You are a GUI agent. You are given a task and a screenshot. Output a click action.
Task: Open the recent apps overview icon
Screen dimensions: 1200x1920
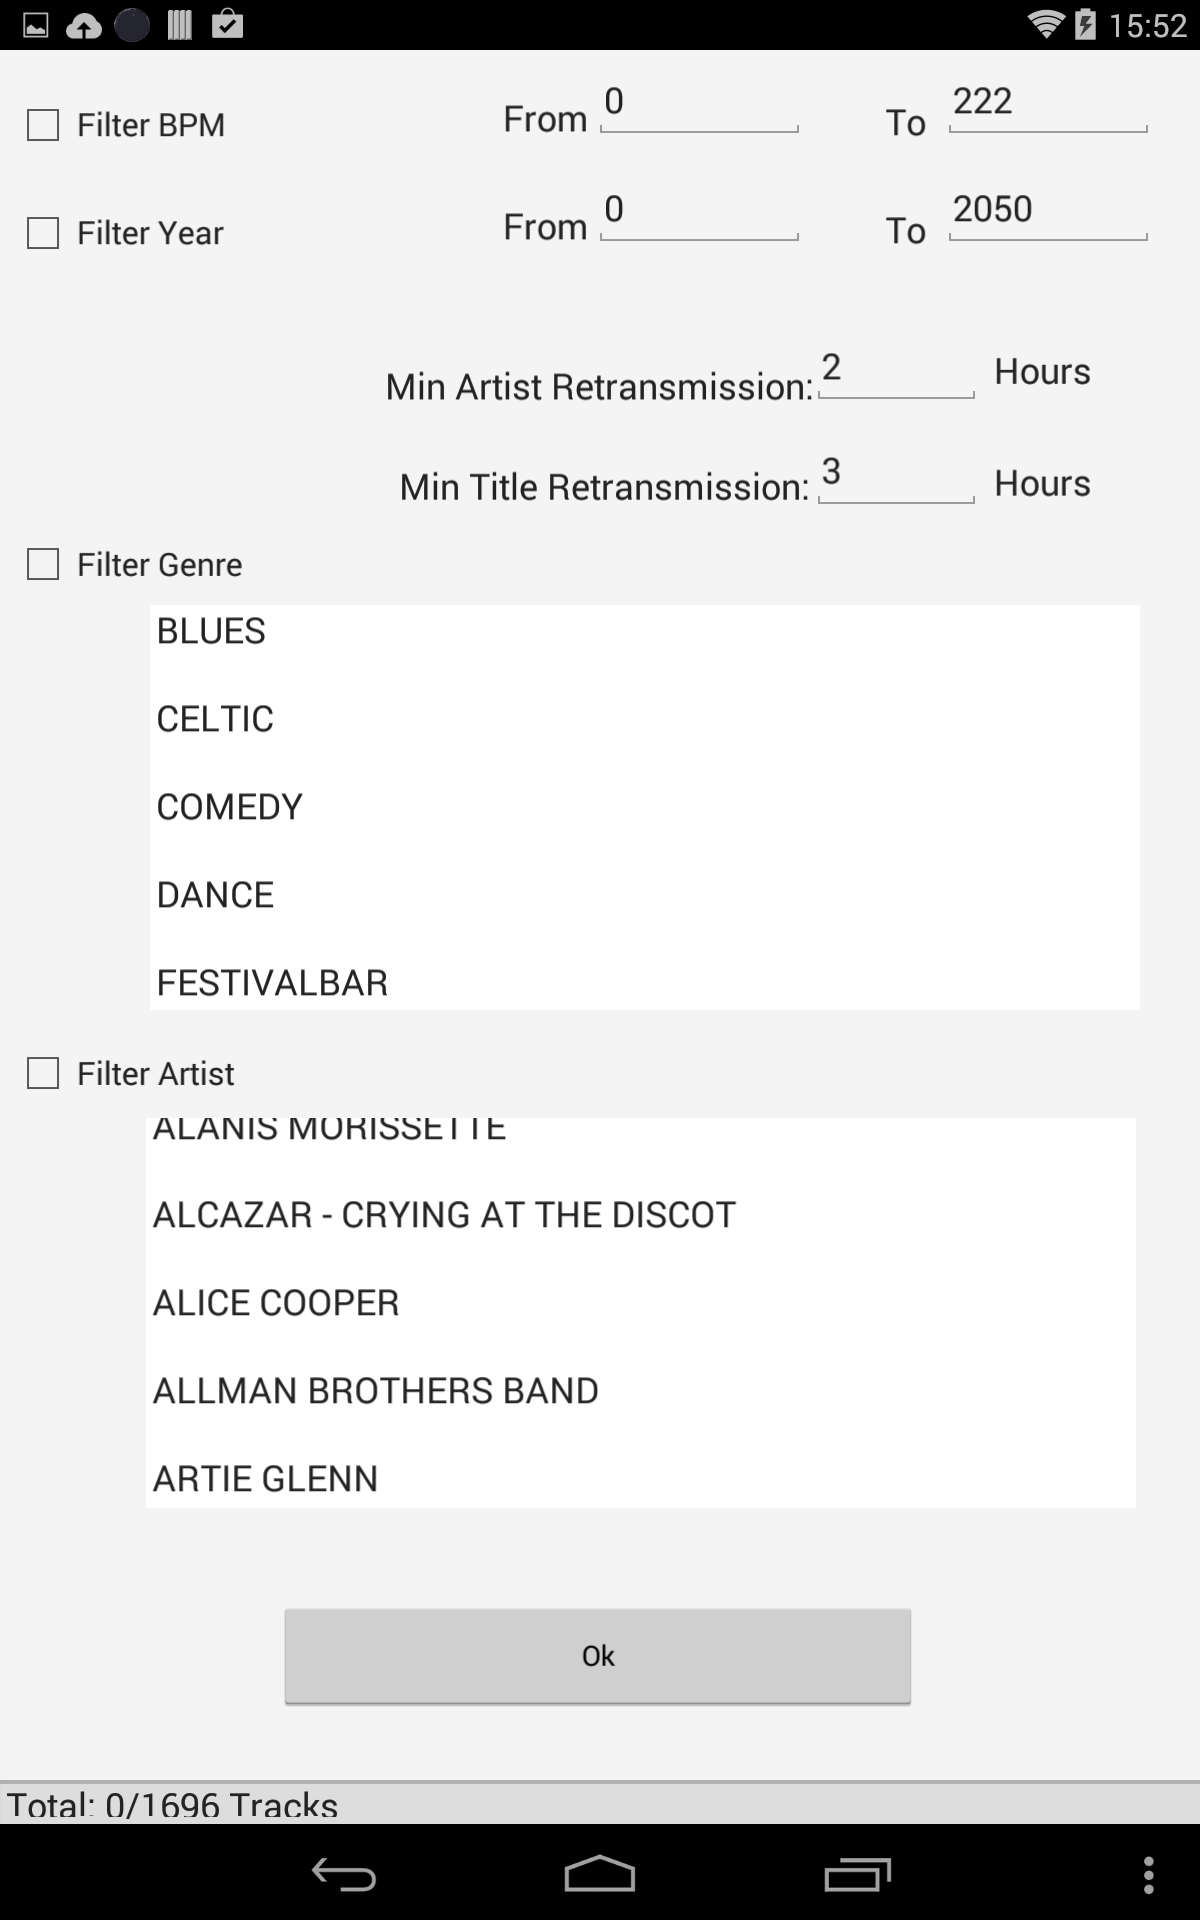click(x=857, y=1875)
